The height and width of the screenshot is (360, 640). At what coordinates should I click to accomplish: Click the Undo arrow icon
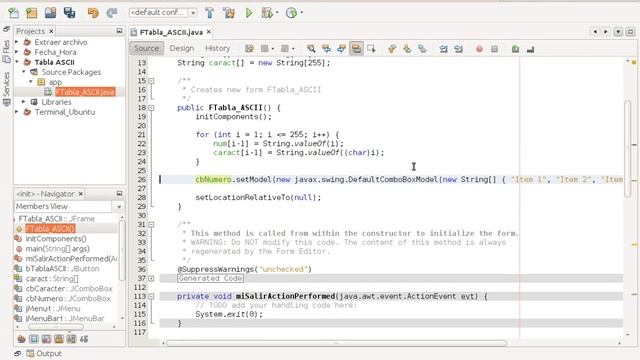93,13
